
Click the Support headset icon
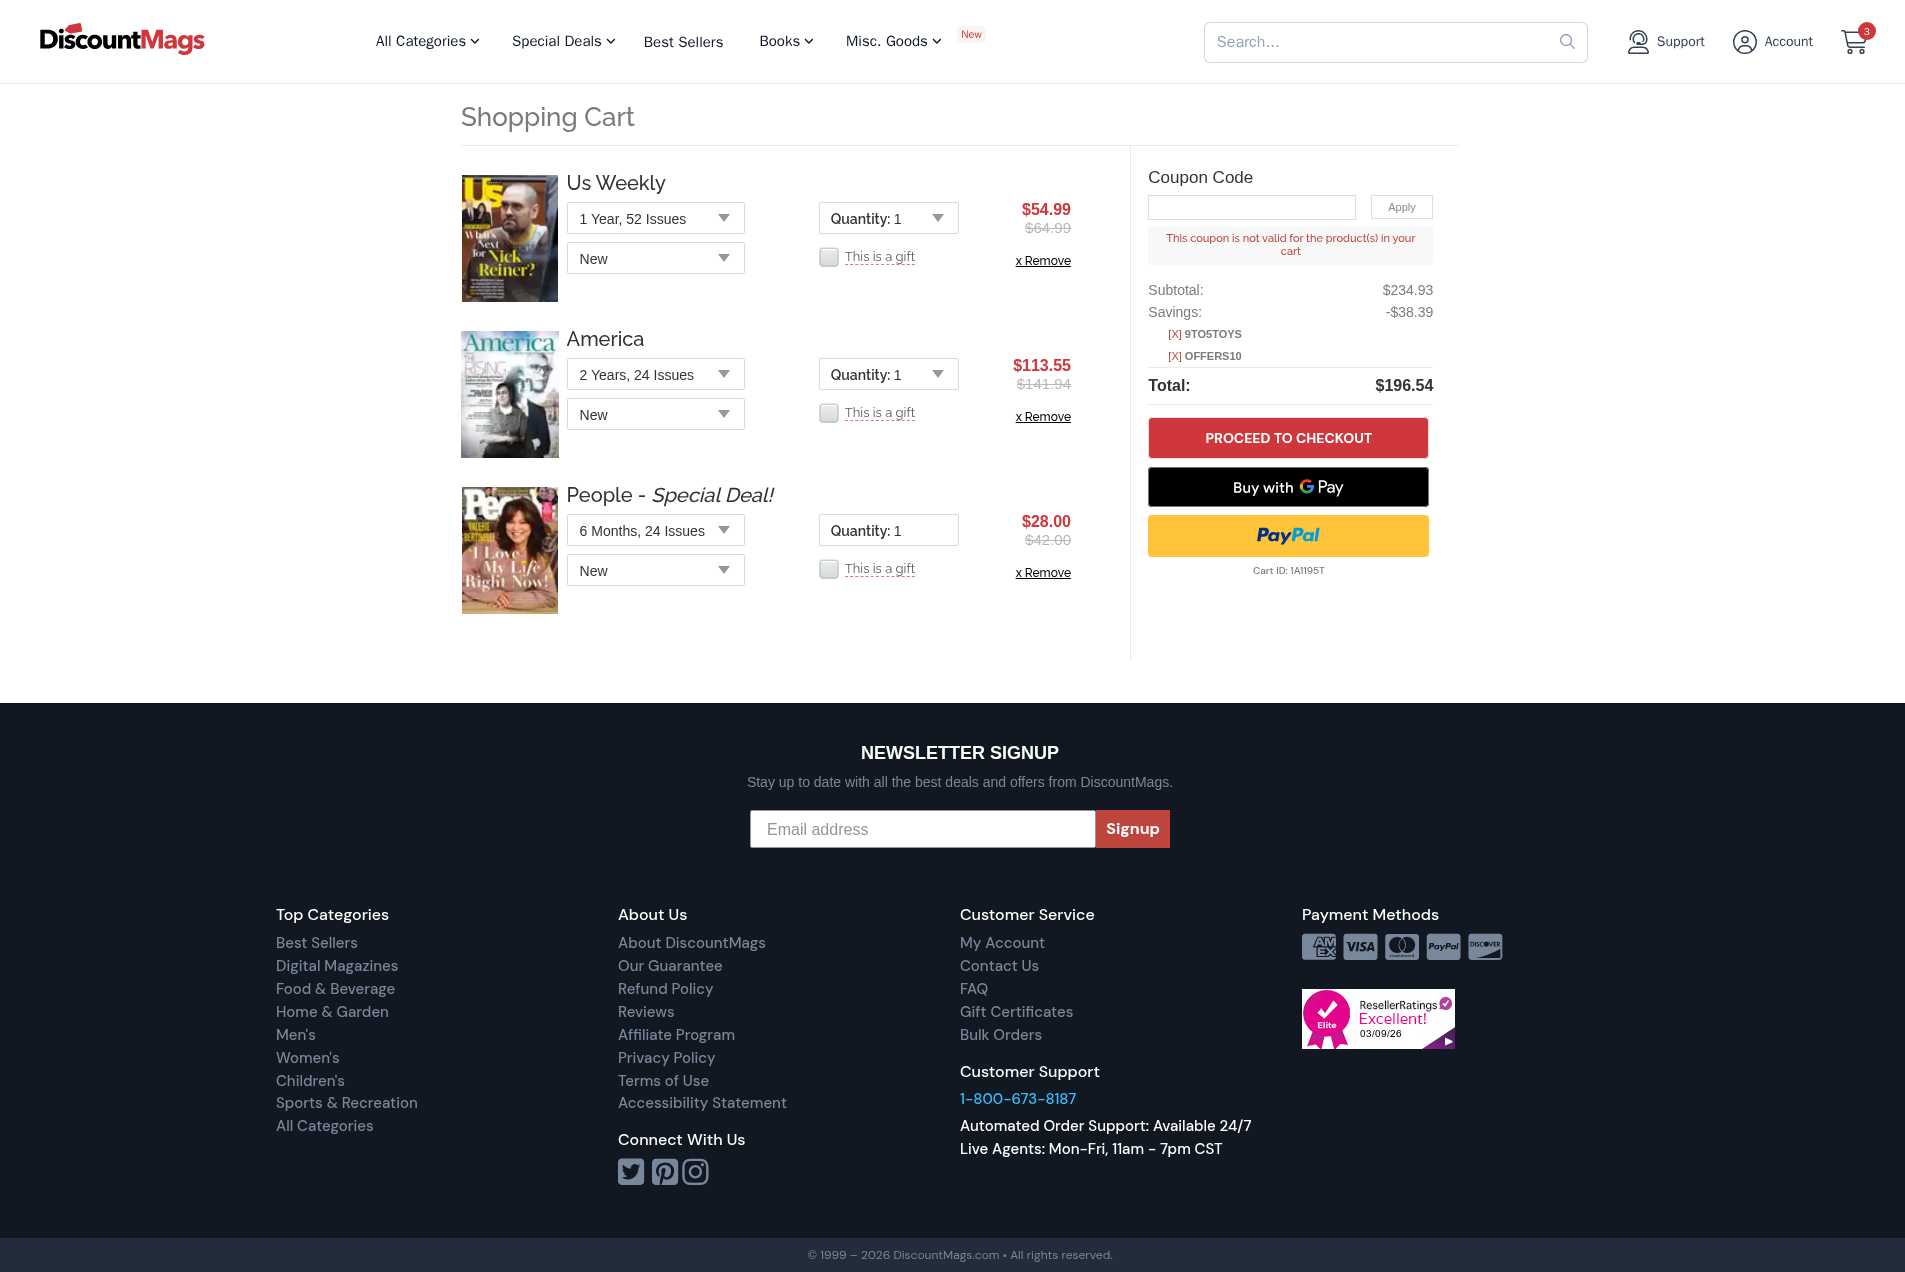click(x=1637, y=42)
